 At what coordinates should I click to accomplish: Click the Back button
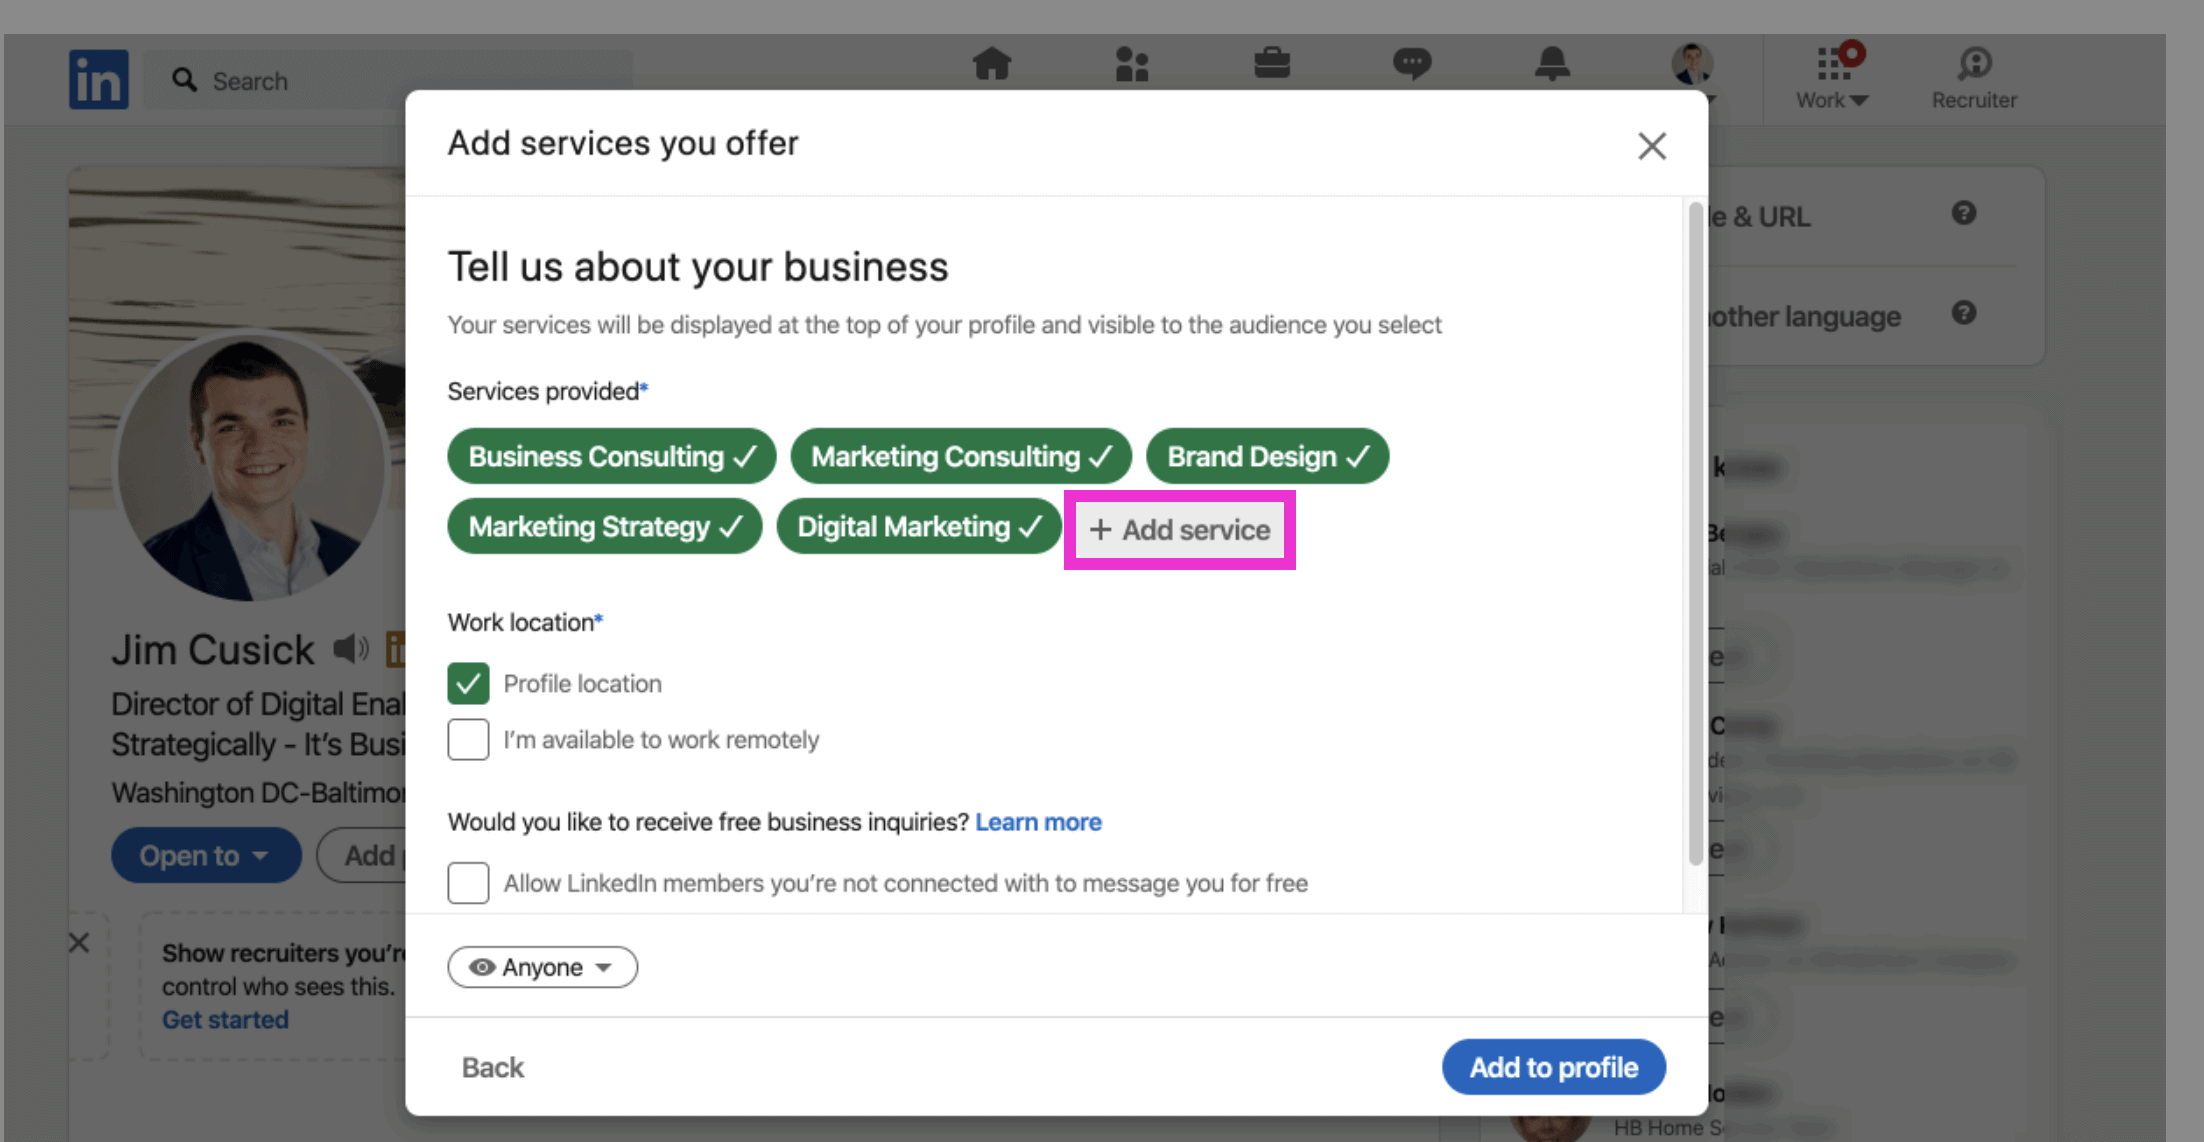pos(493,1067)
